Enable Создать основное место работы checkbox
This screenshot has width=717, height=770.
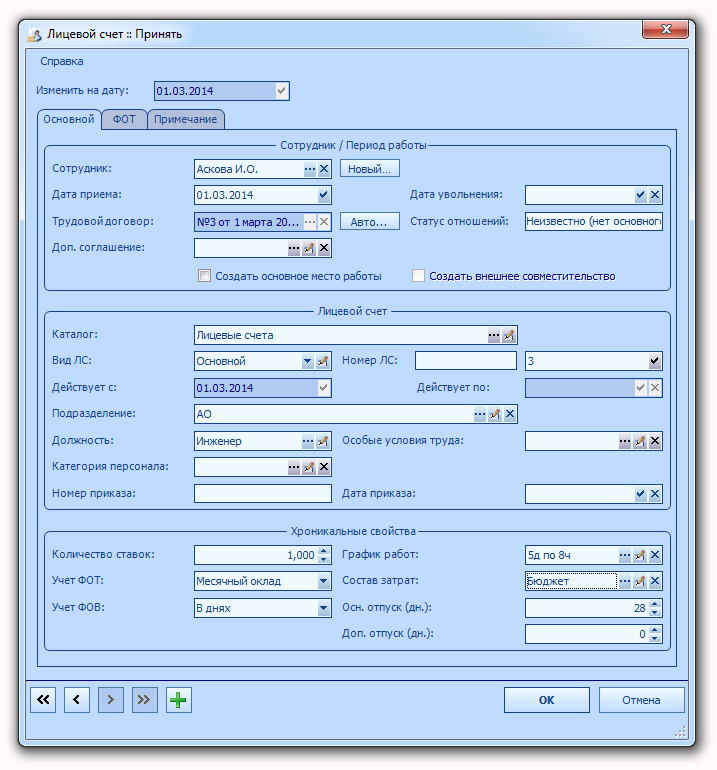[x=204, y=275]
